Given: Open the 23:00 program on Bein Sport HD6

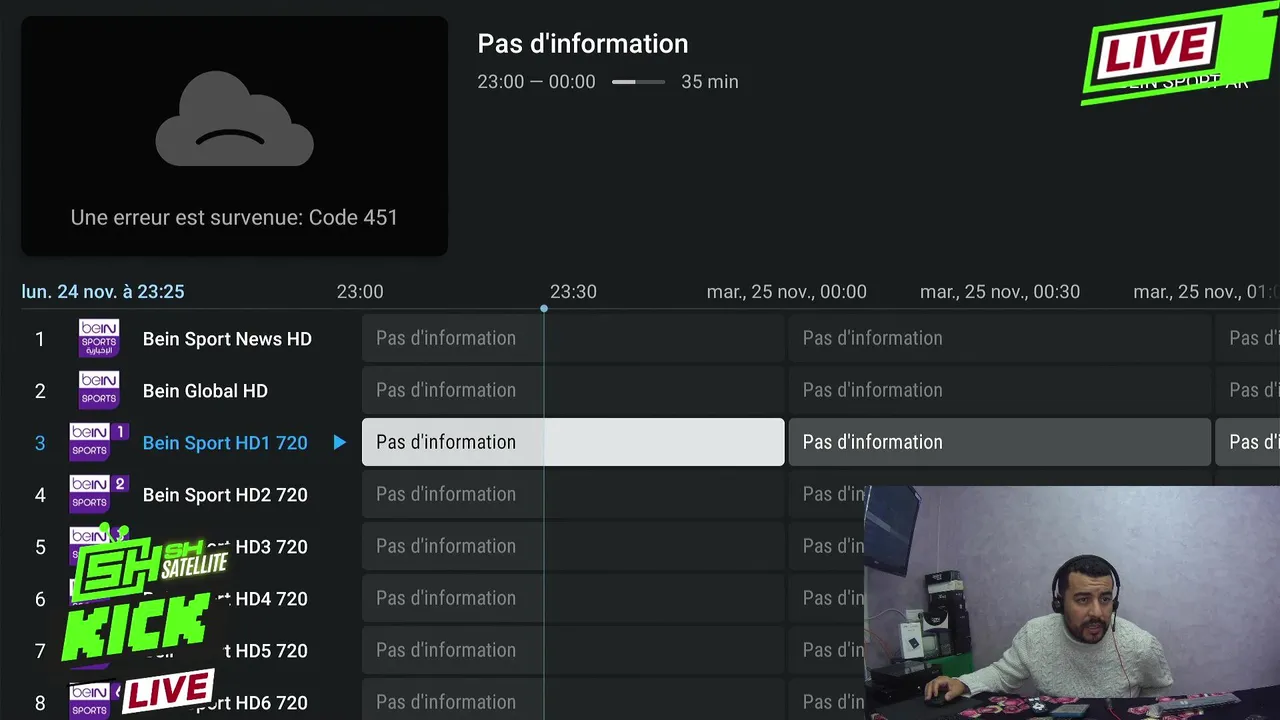Looking at the screenshot, I should coord(573,699).
